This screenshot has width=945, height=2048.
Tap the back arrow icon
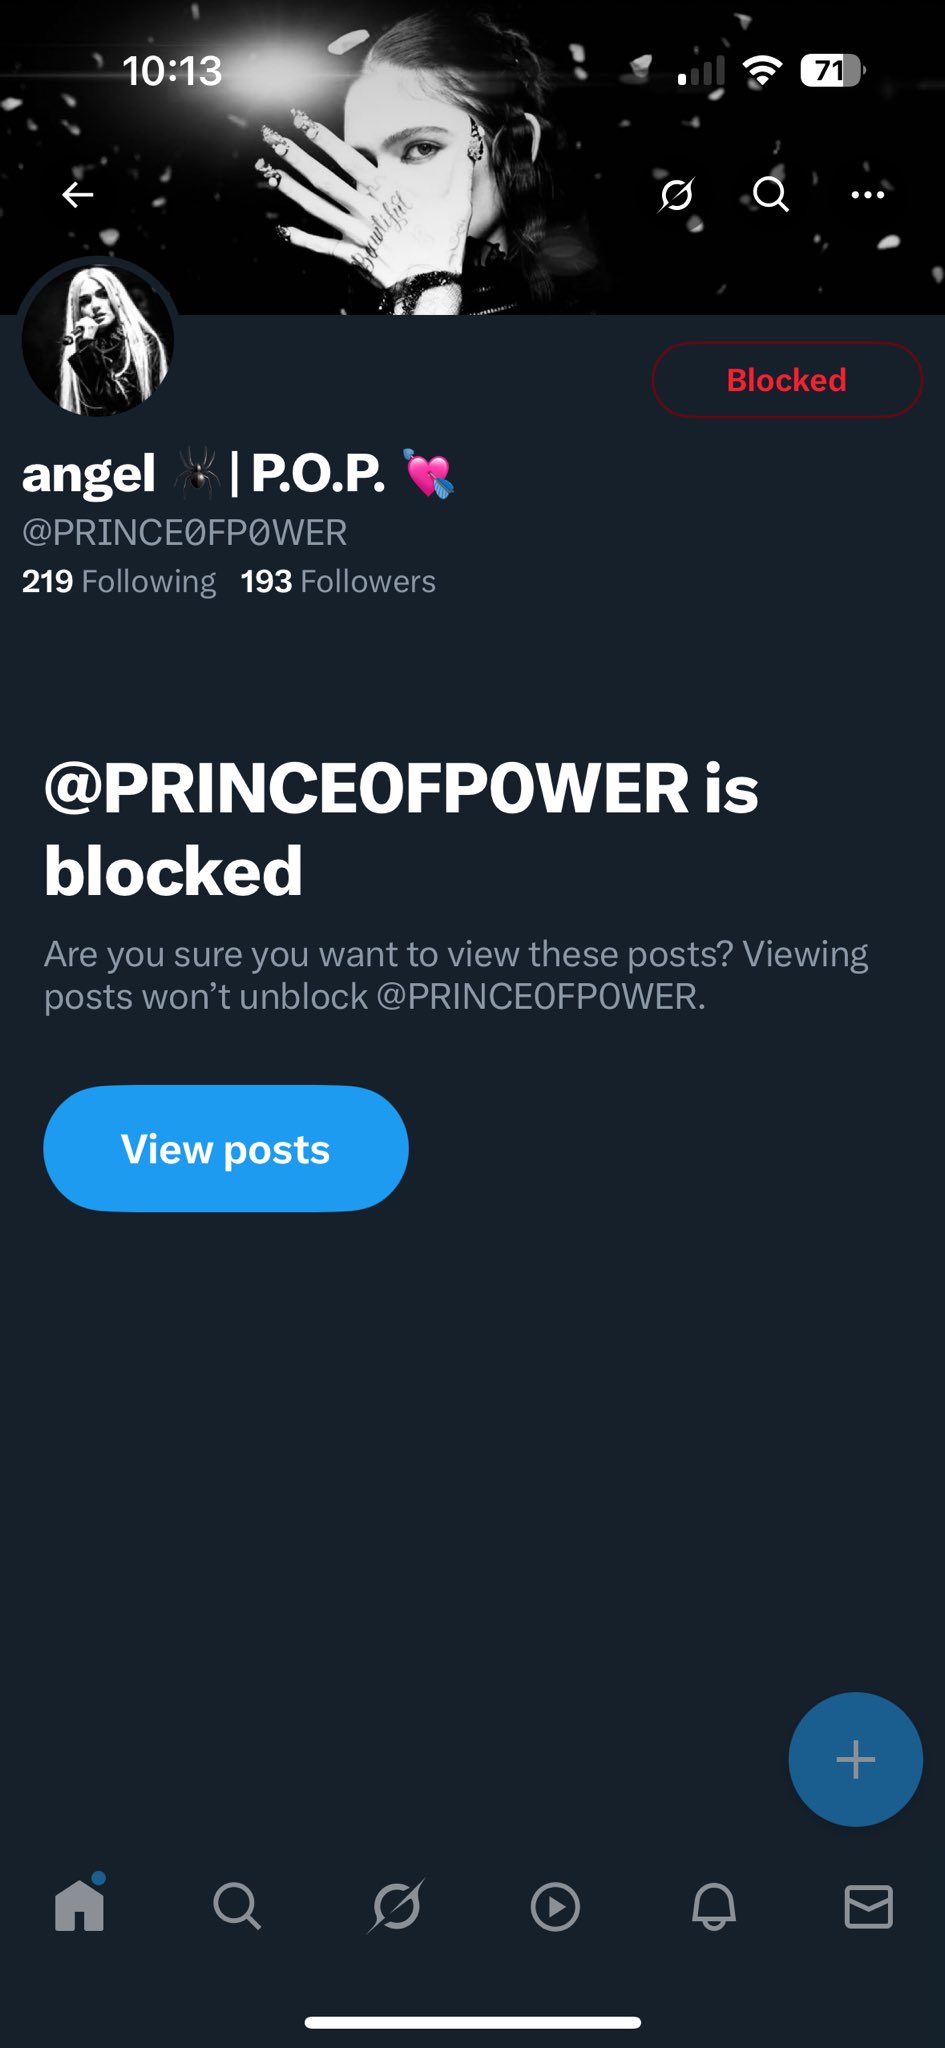point(78,195)
